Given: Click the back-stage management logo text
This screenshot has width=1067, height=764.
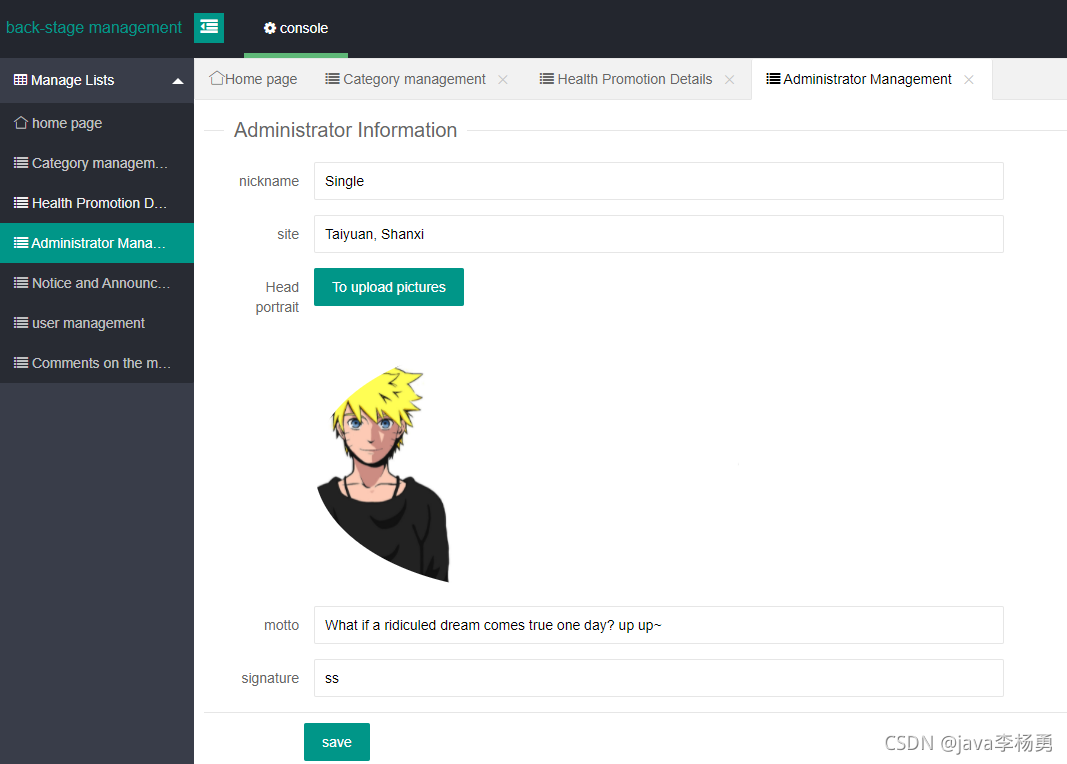Looking at the screenshot, I should pyautogui.click(x=94, y=27).
